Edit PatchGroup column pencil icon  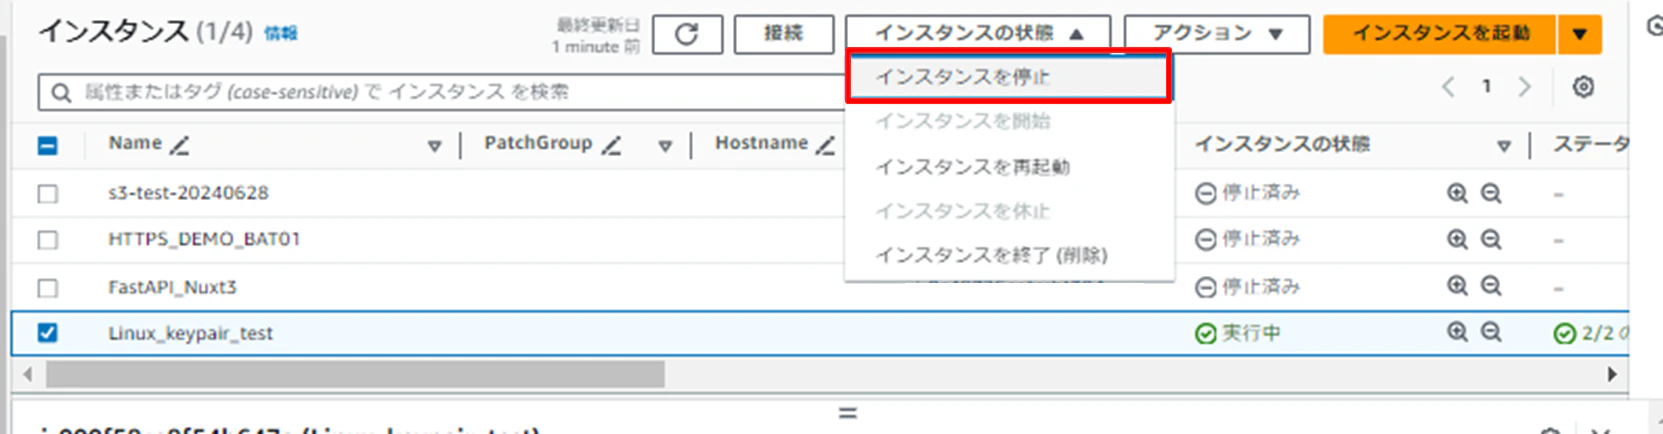click(612, 145)
